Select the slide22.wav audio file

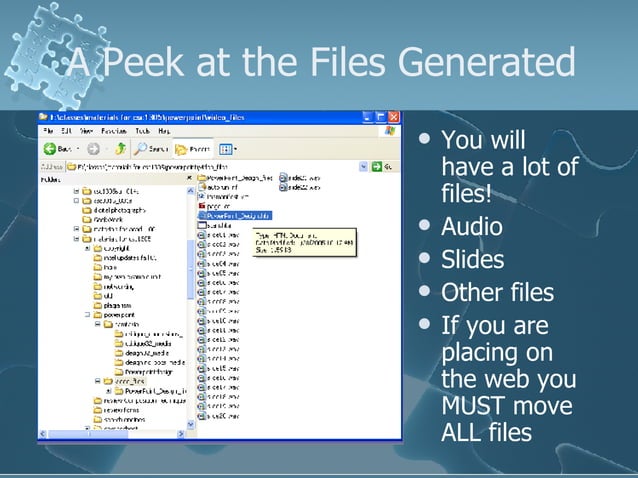coord(299,187)
